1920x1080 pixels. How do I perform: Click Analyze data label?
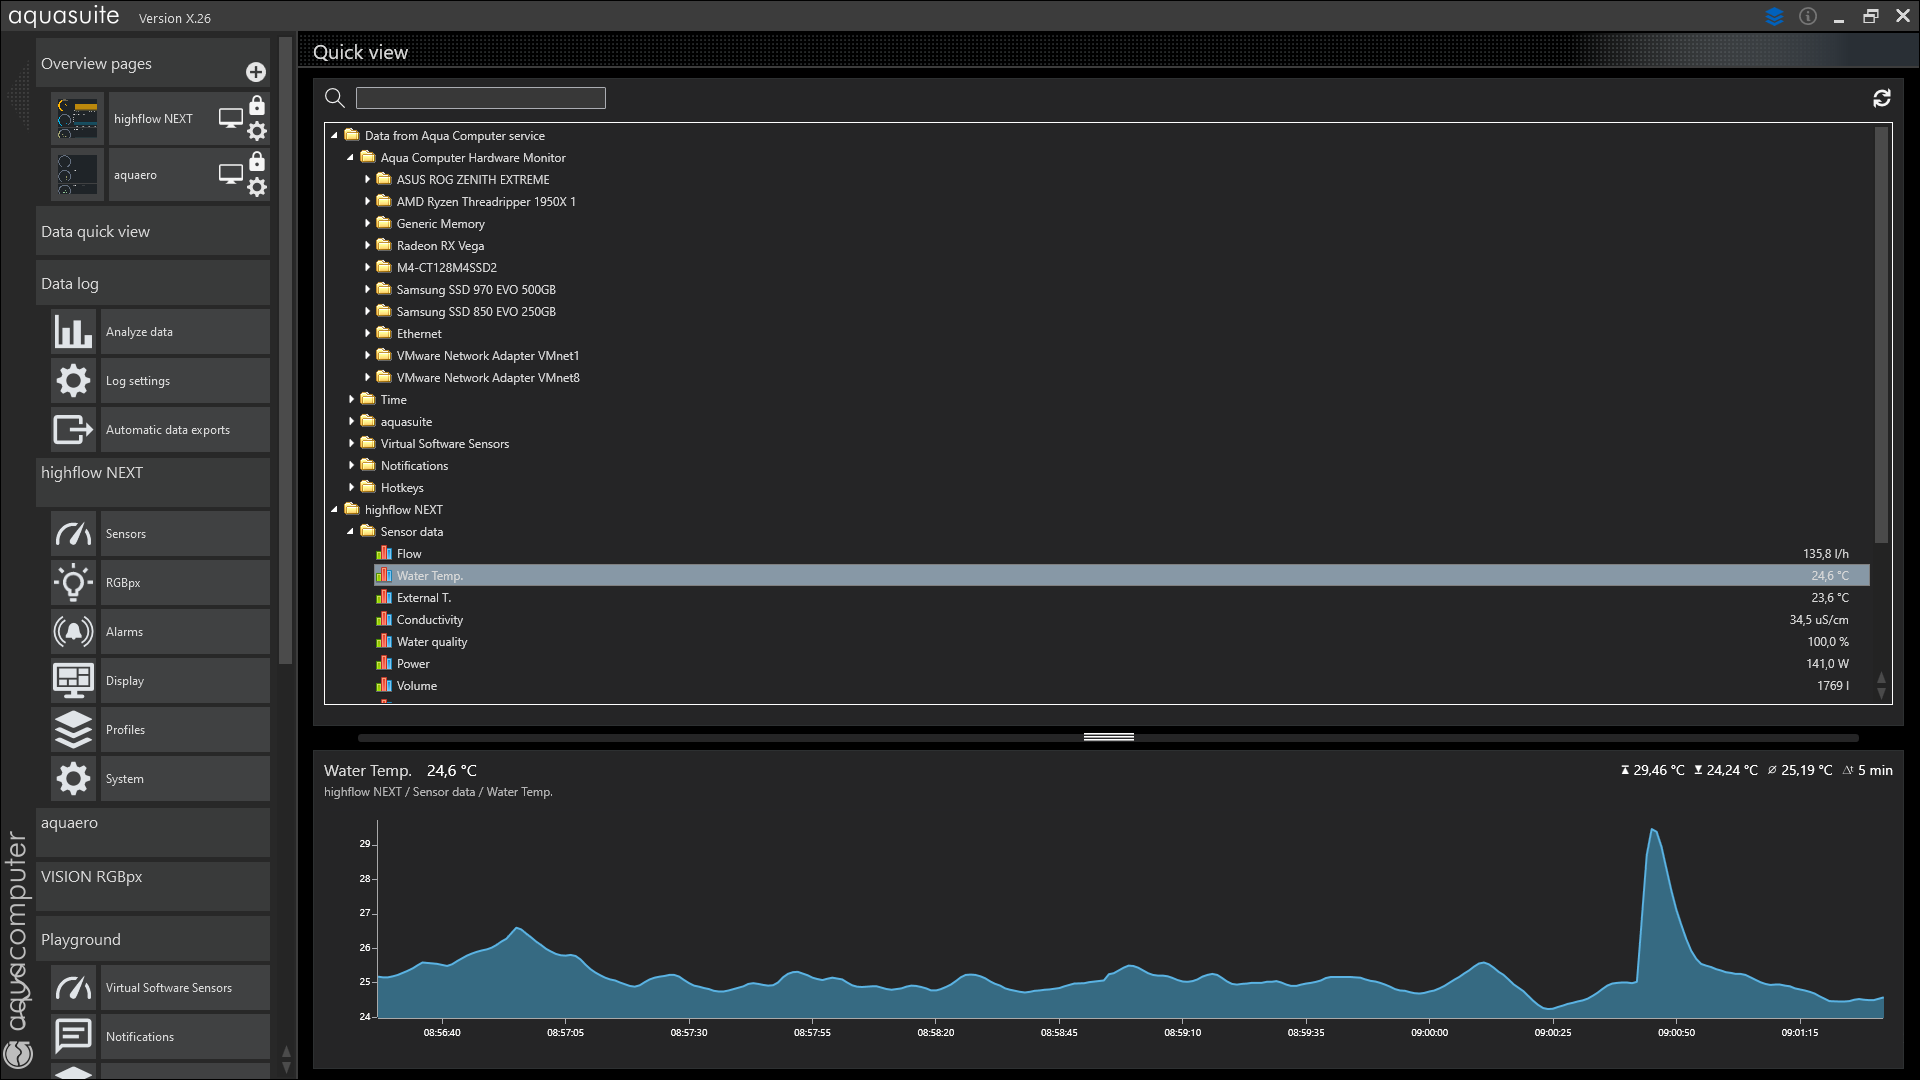point(139,332)
